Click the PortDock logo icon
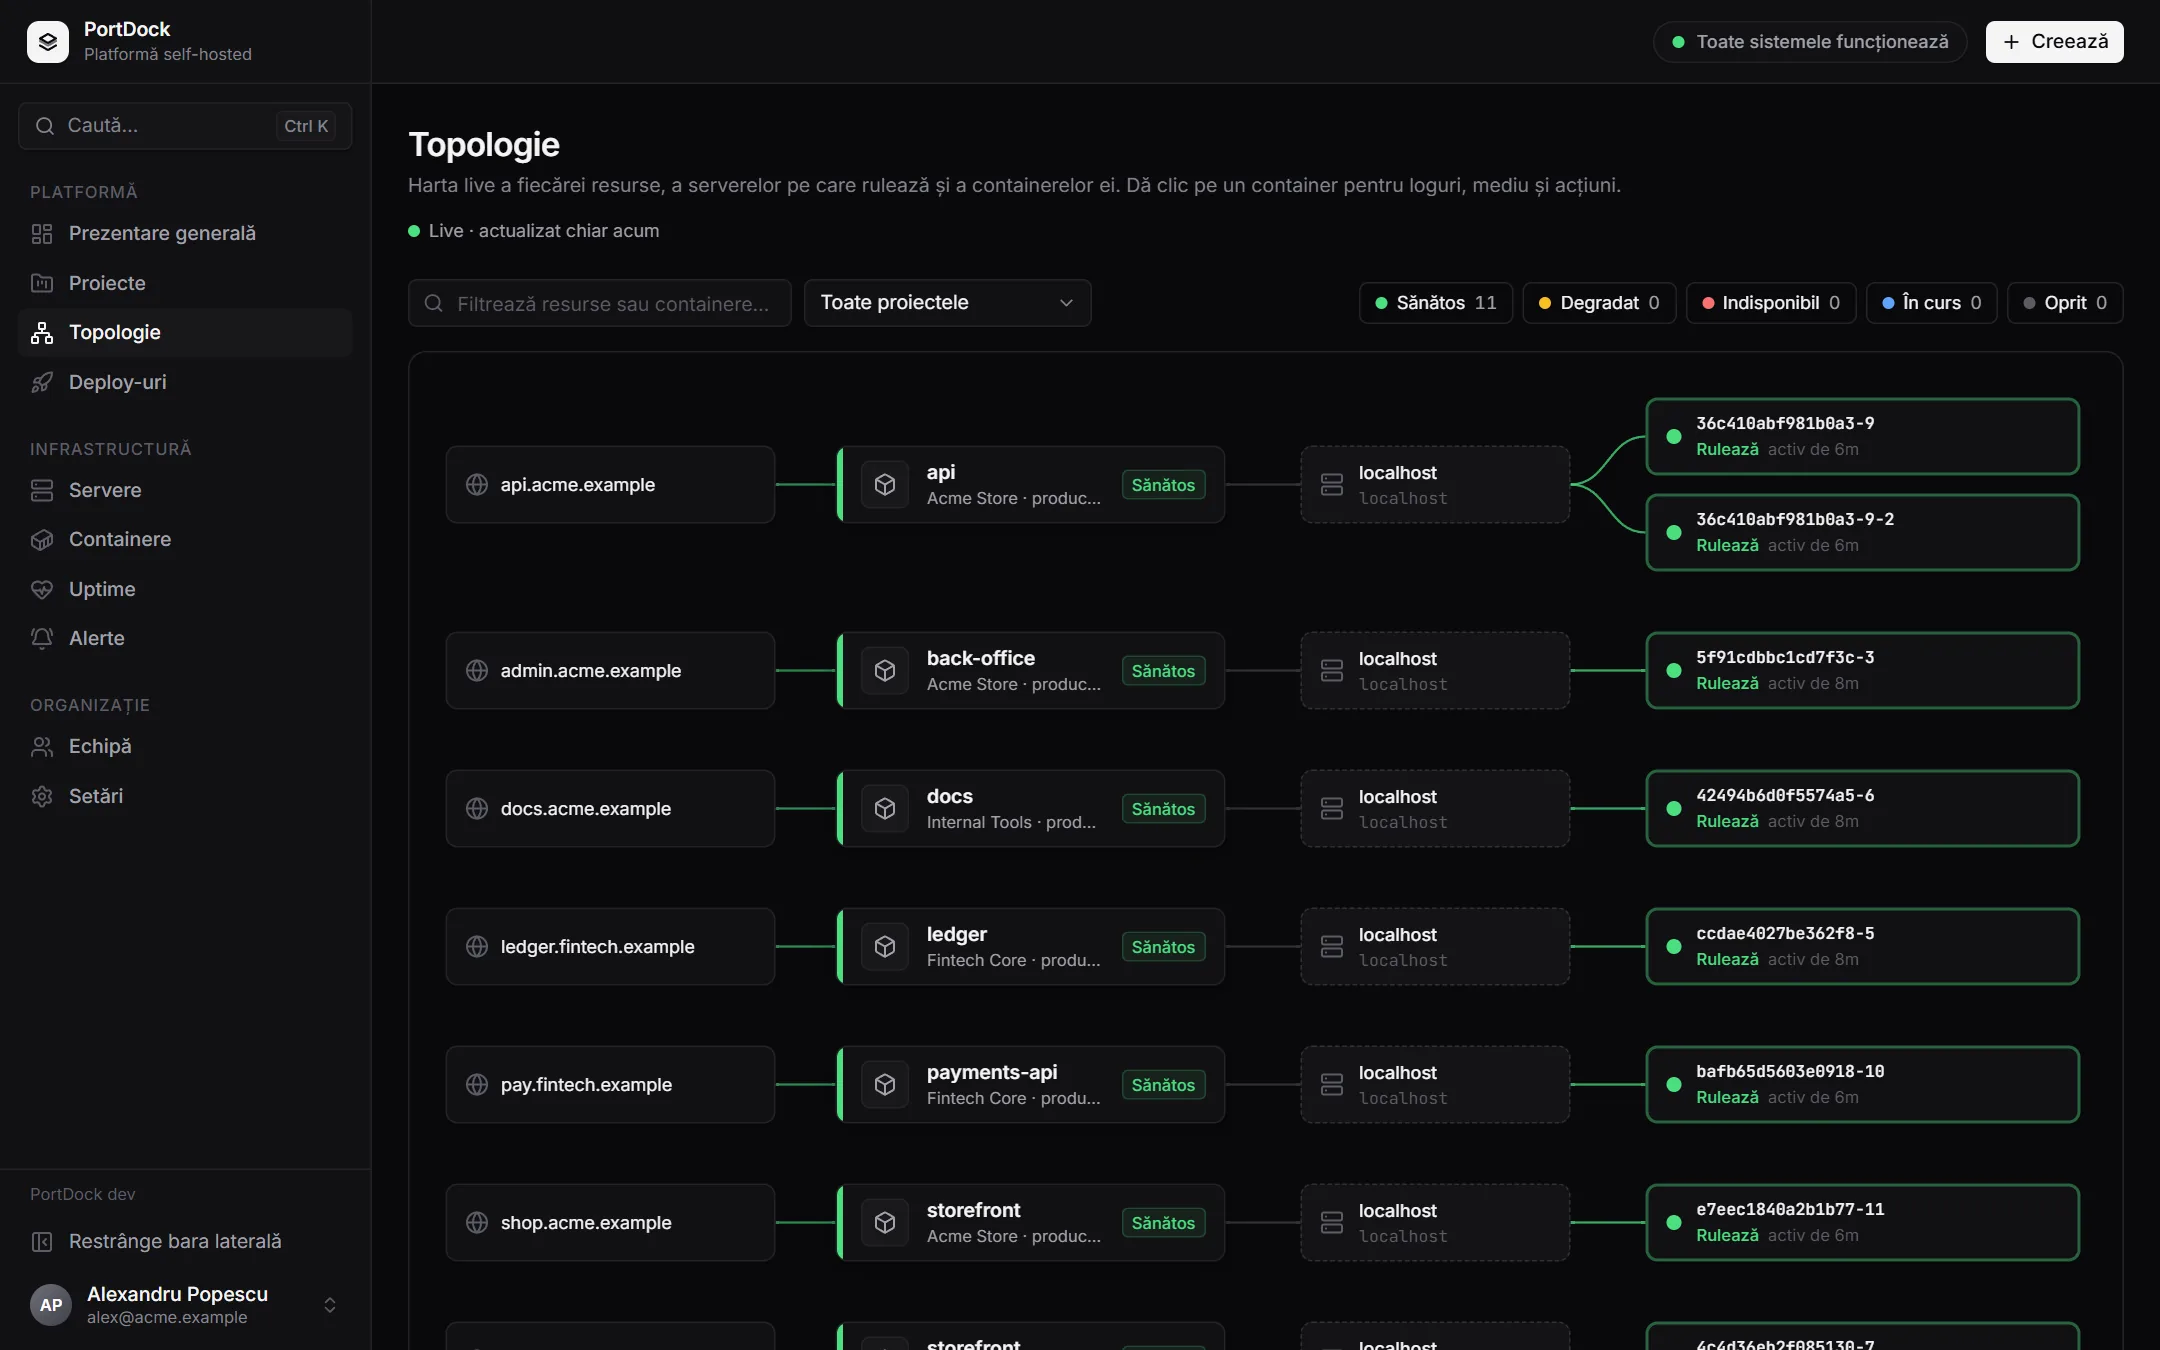2160x1350 pixels. 48,41
